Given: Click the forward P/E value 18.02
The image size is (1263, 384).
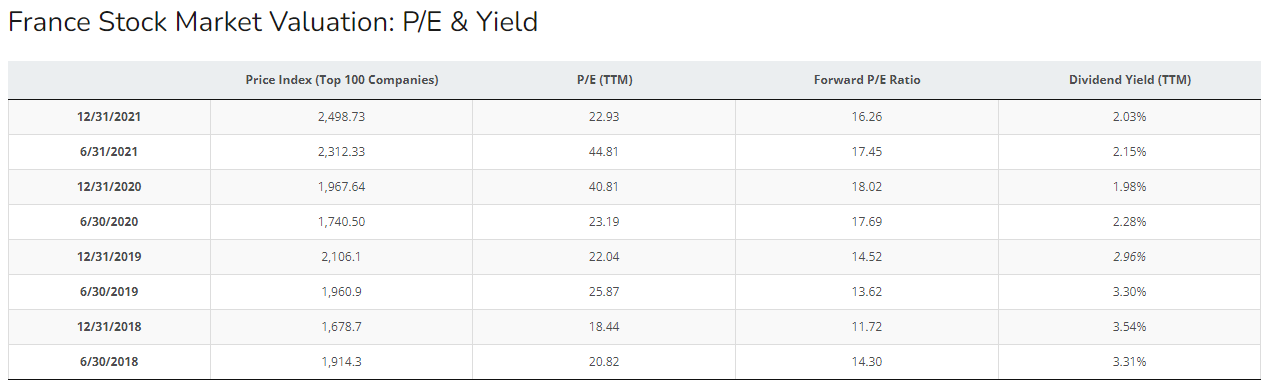Looking at the screenshot, I should tap(867, 187).
